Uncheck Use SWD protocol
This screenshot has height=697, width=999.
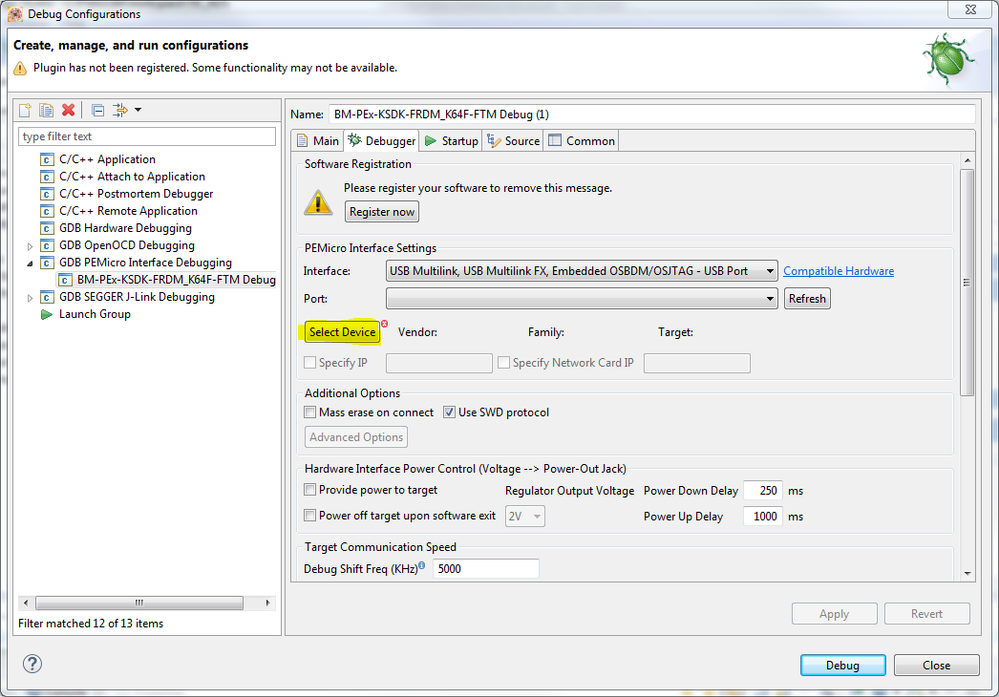click(x=449, y=412)
